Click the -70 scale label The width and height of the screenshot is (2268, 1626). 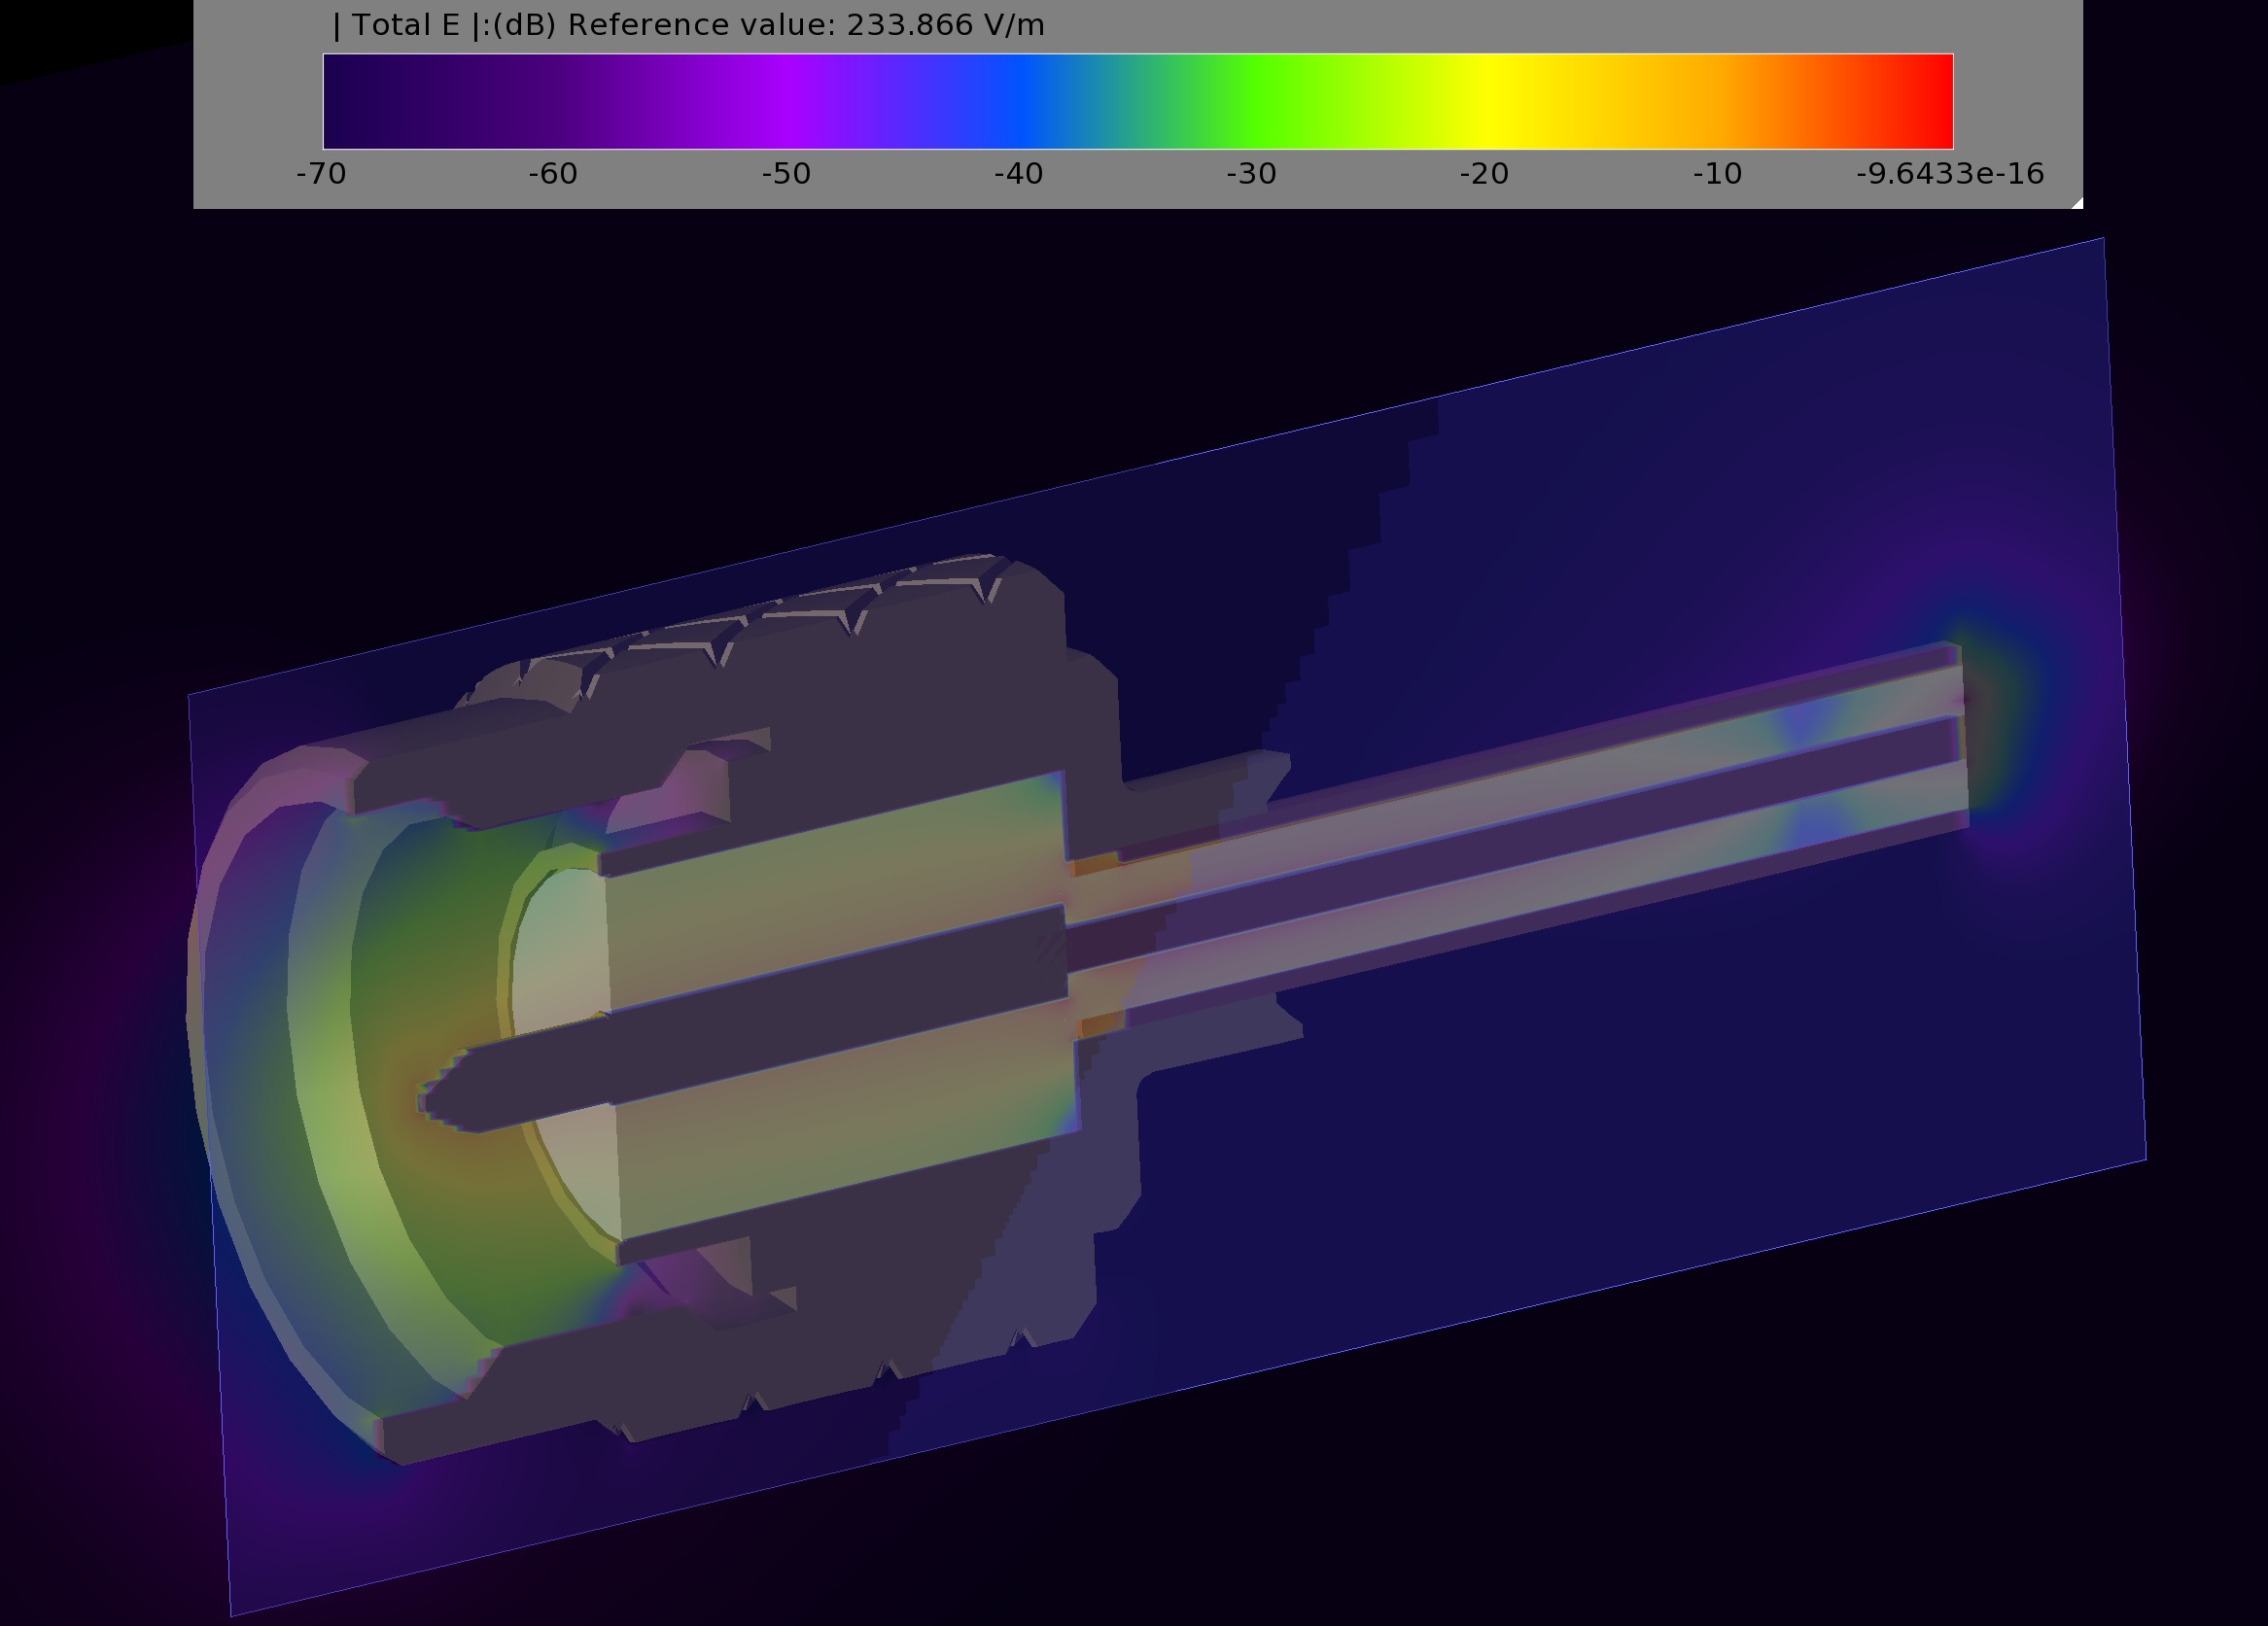(x=321, y=174)
